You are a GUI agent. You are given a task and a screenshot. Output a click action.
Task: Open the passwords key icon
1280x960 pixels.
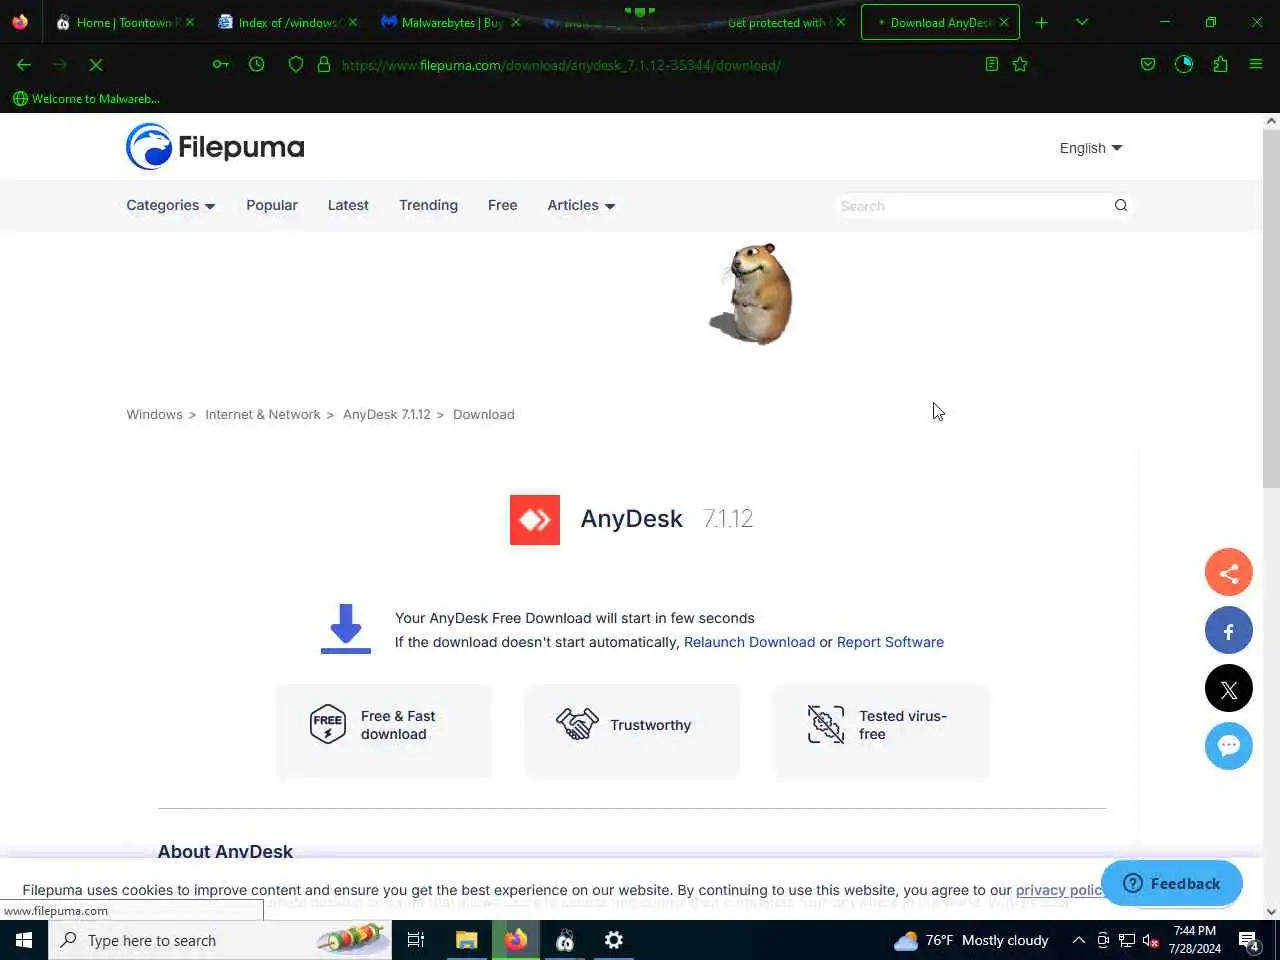pos(221,64)
